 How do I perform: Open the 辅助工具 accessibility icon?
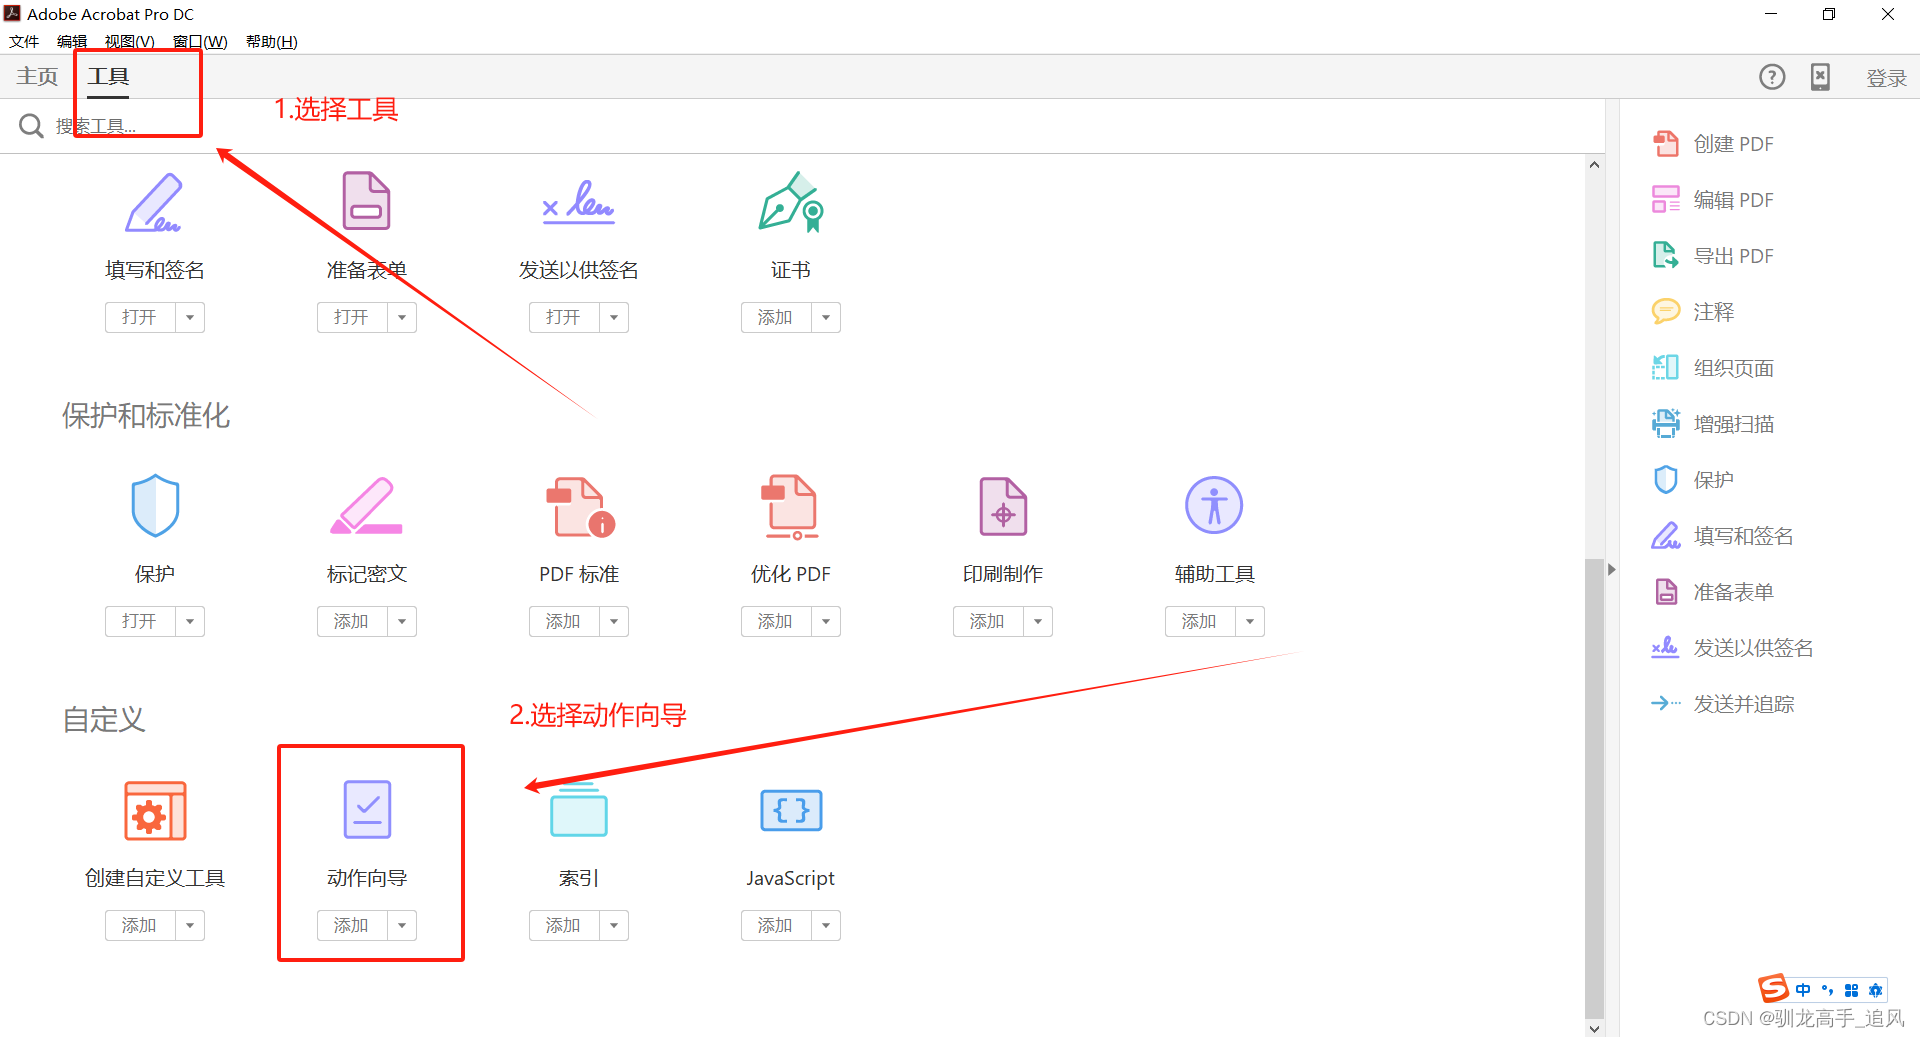click(x=1214, y=505)
